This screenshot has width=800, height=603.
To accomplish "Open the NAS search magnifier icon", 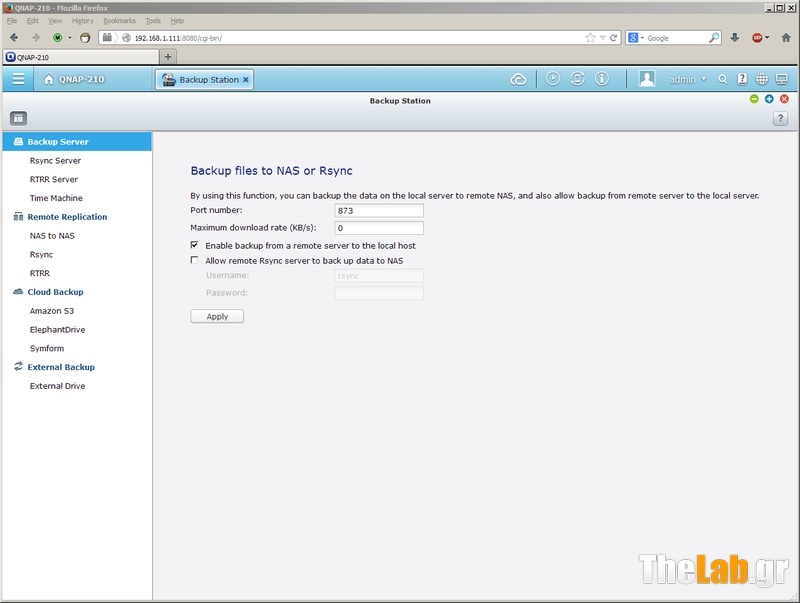I will point(722,80).
